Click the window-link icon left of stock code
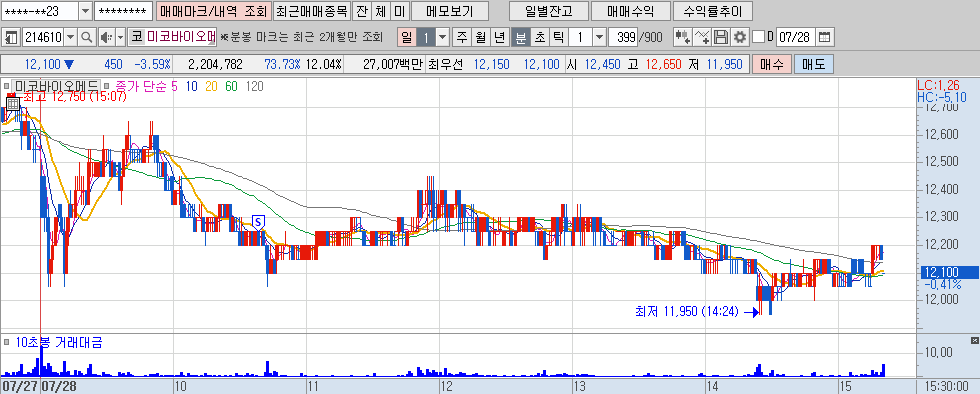The image size is (980, 394). click(x=11, y=38)
